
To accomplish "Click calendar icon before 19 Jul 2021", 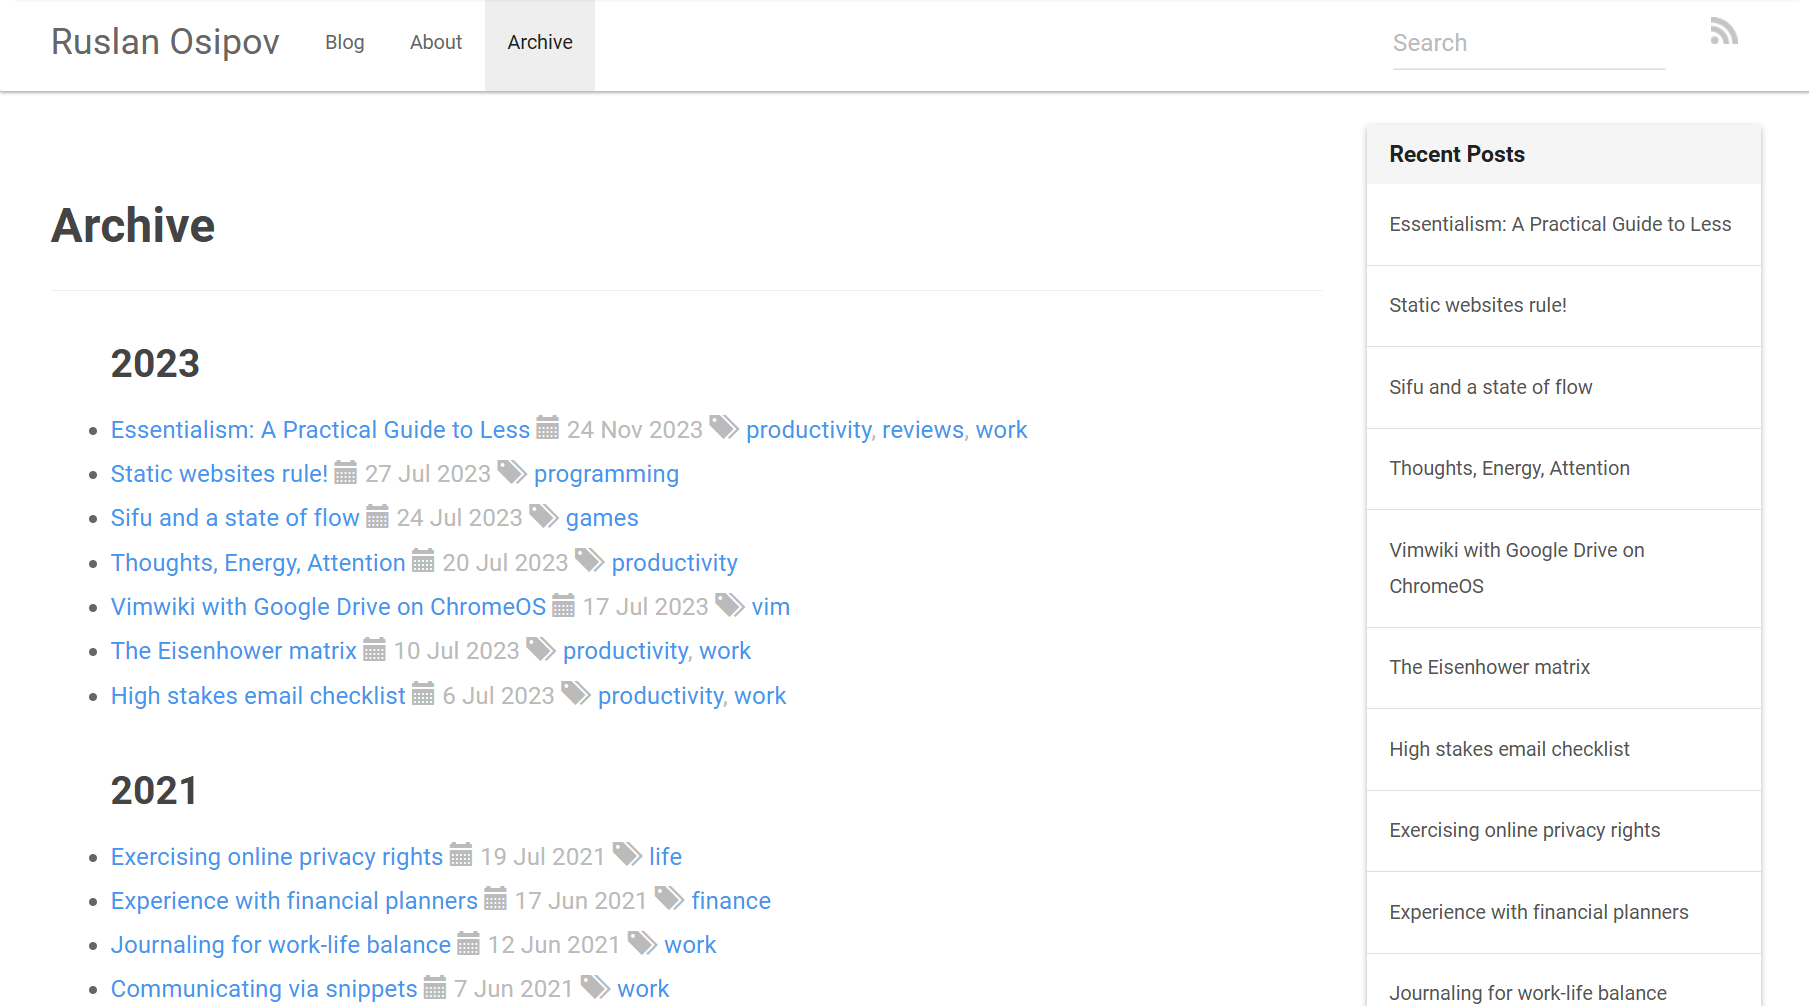I will tap(461, 855).
